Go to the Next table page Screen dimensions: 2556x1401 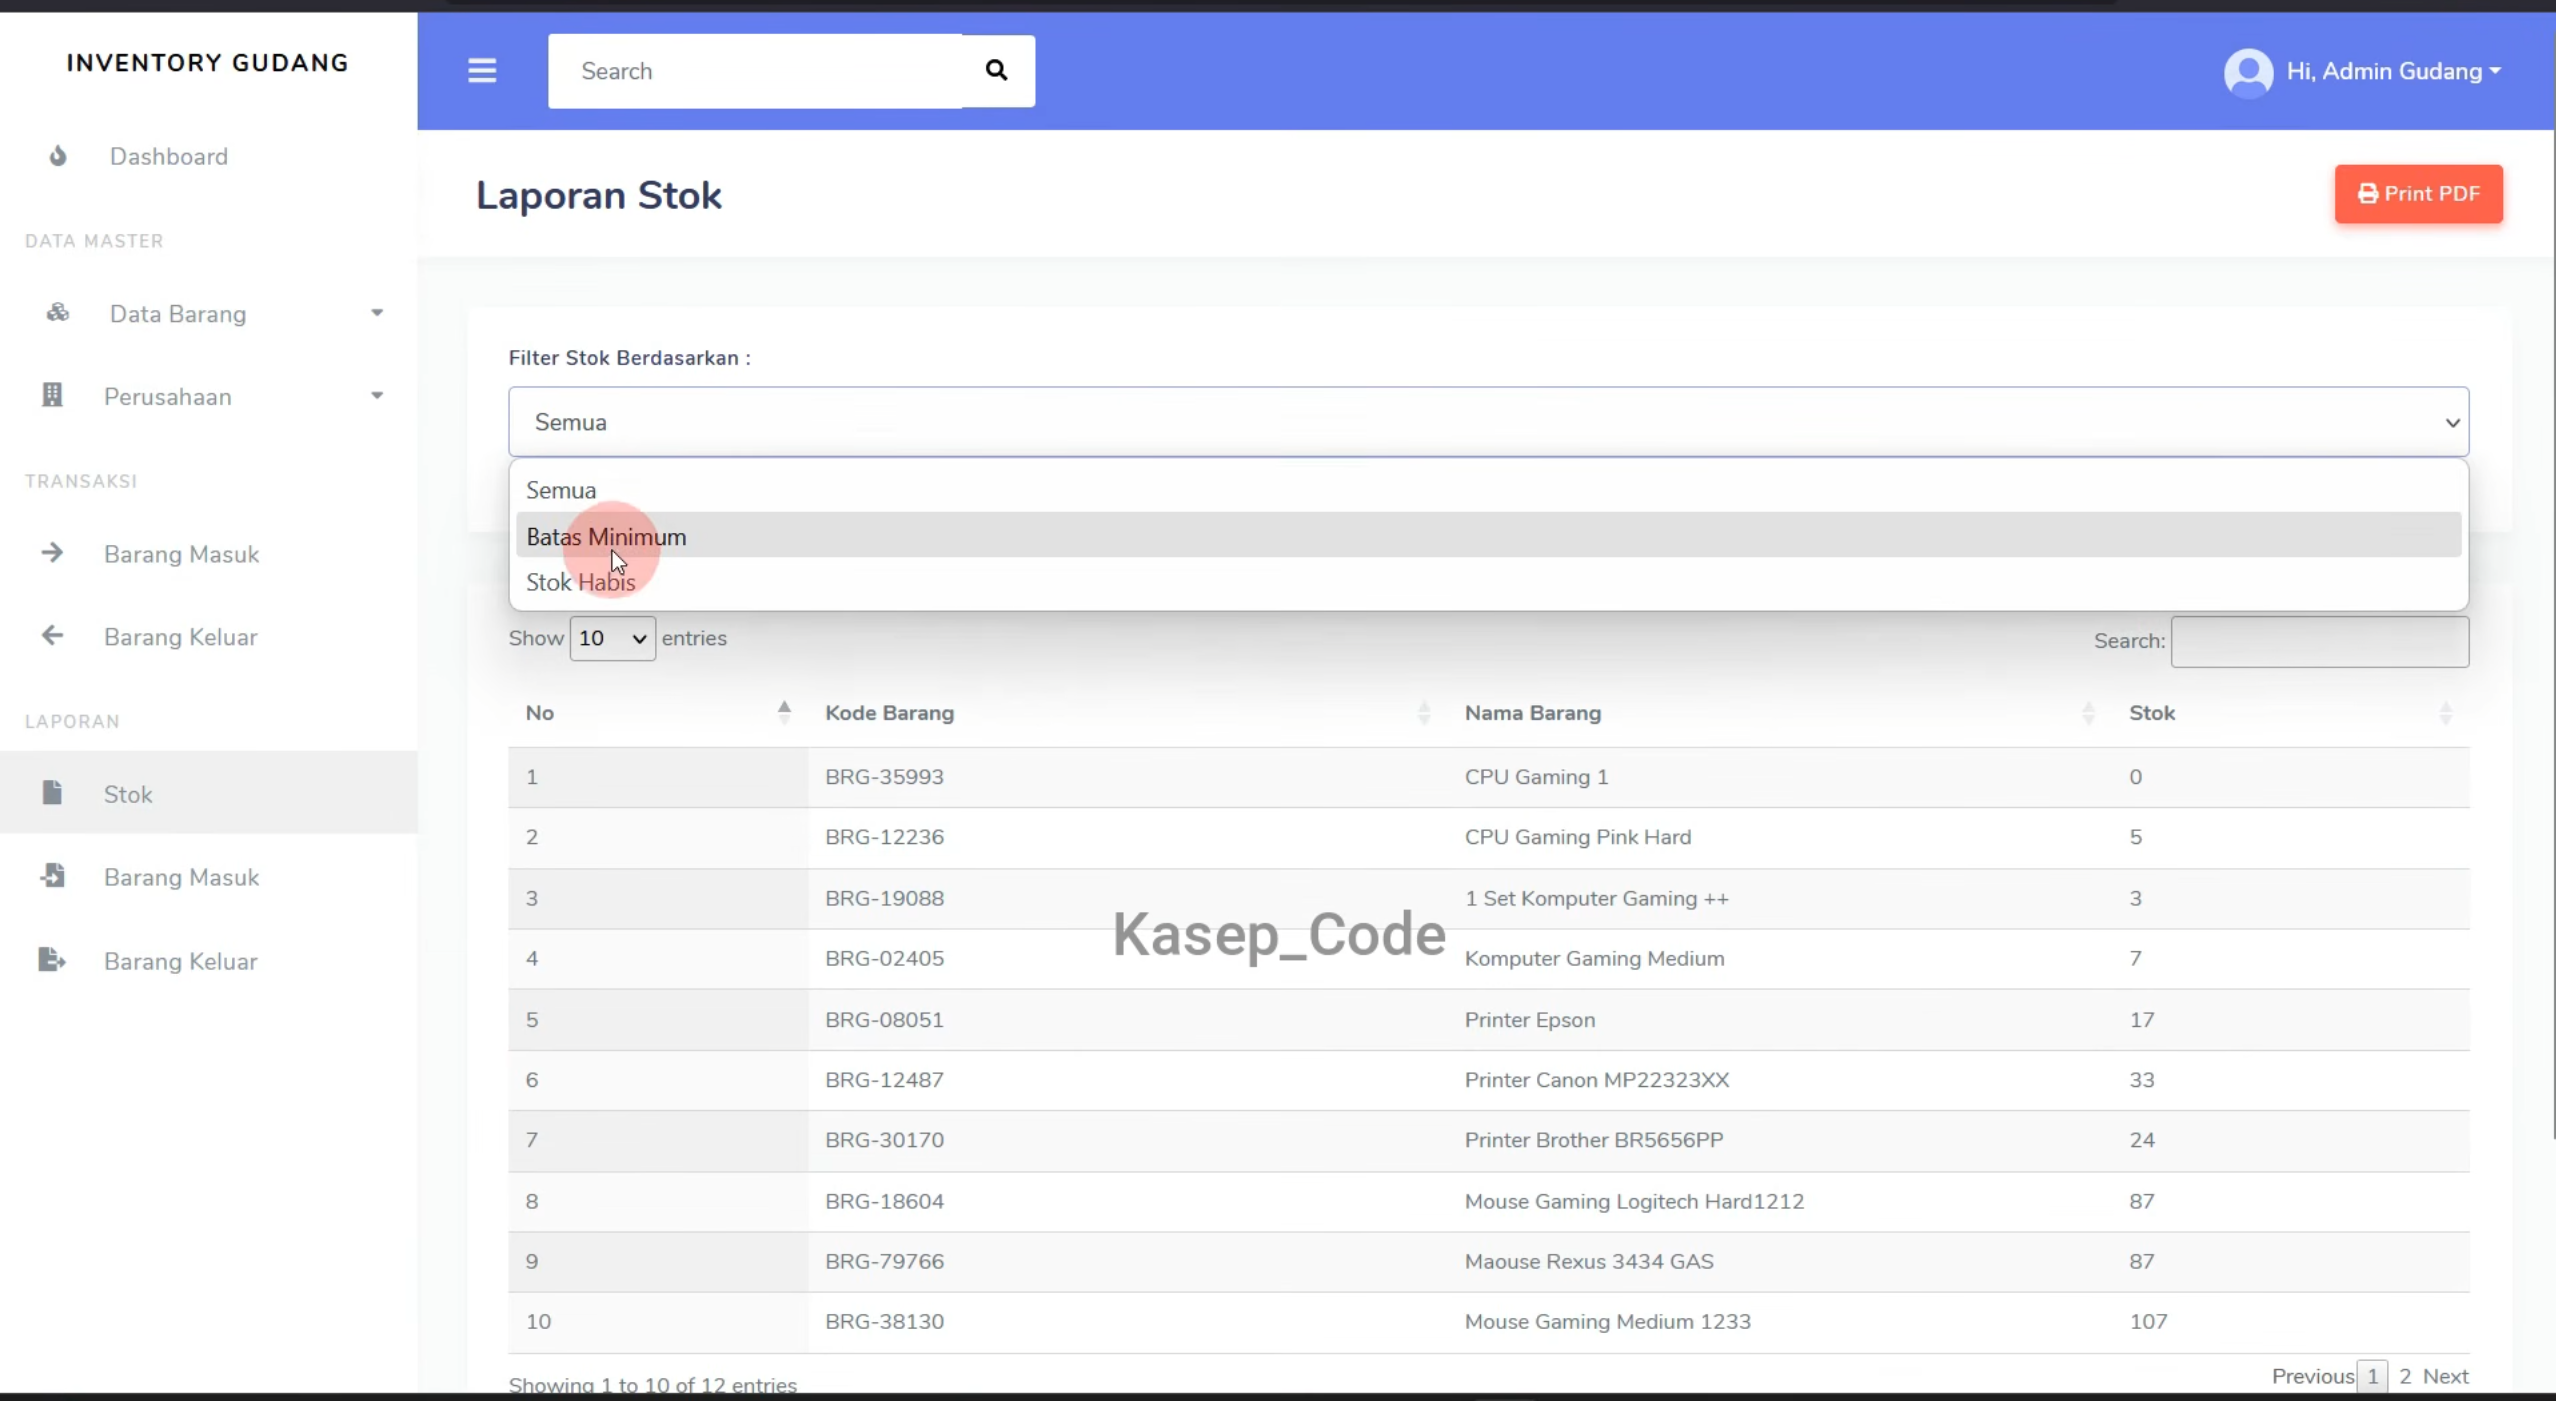2446,1376
